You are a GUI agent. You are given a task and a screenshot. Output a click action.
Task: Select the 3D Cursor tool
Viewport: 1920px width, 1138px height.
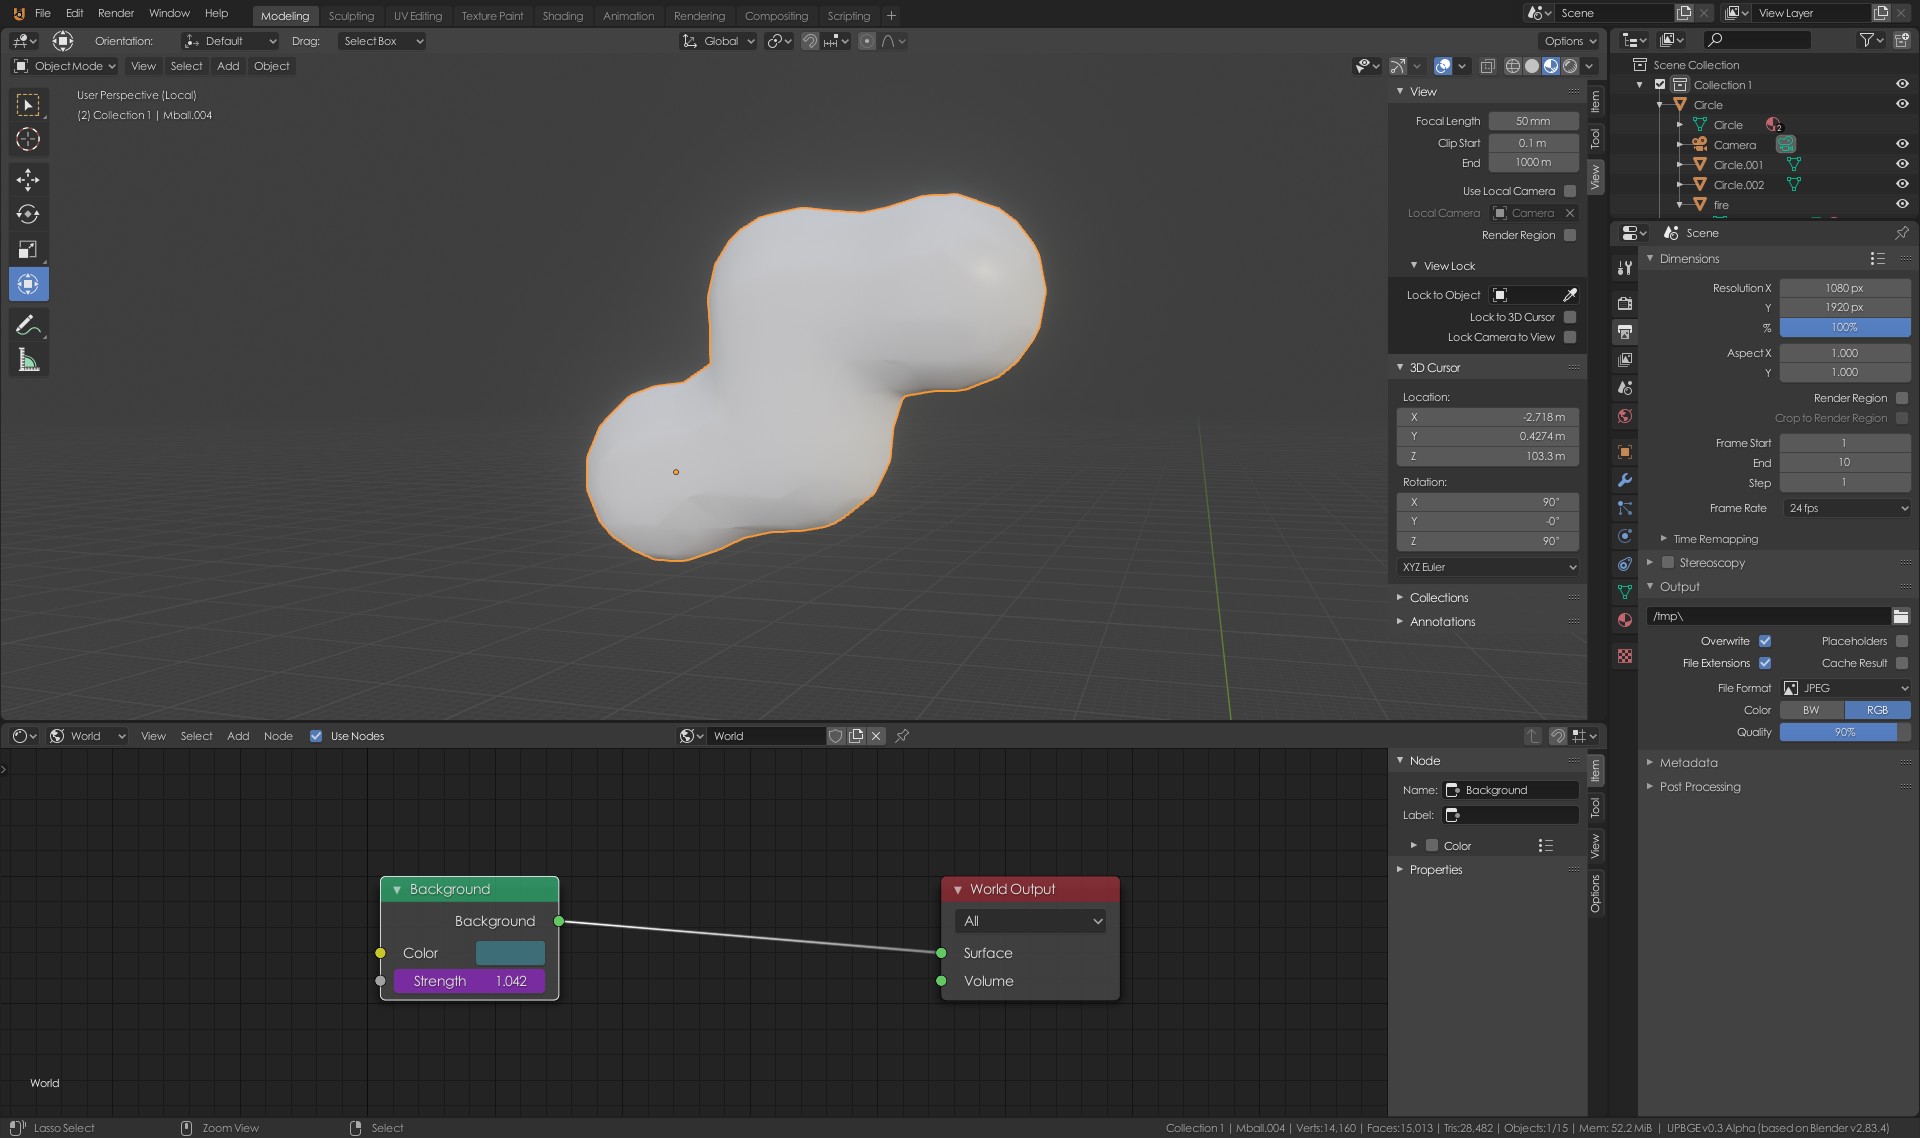coord(28,139)
